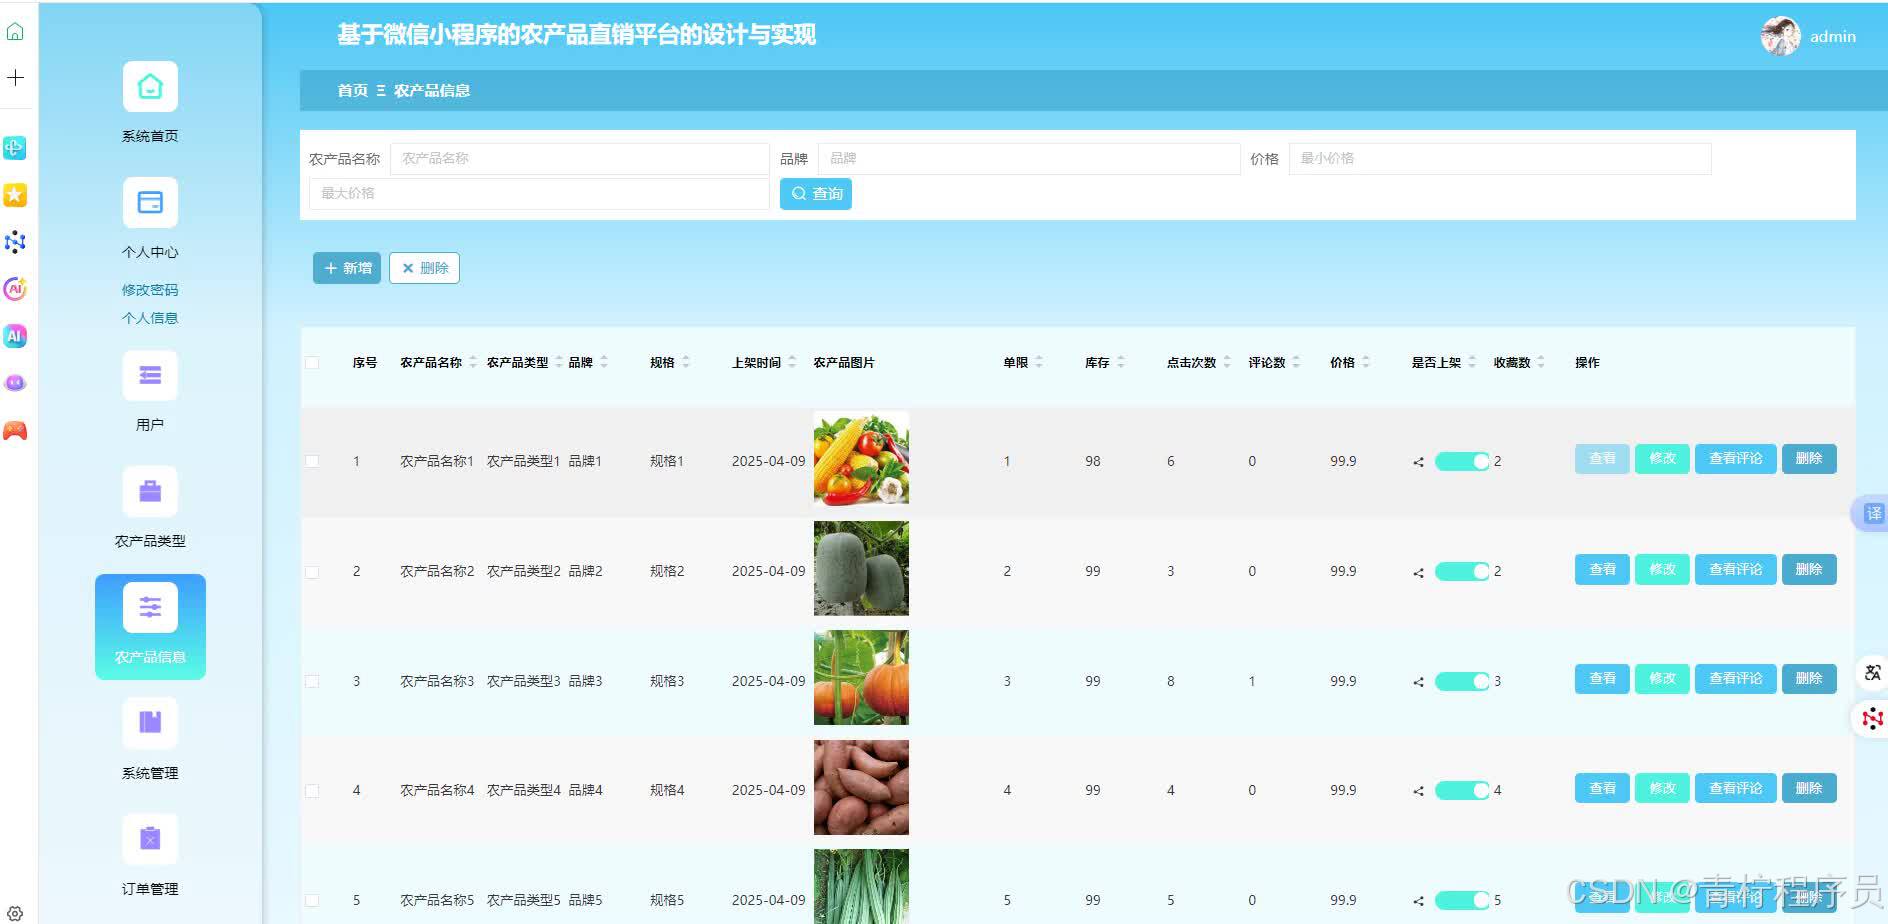Click the share icon in row 1
The width and height of the screenshot is (1888, 924).
[x=1416, y=461]
